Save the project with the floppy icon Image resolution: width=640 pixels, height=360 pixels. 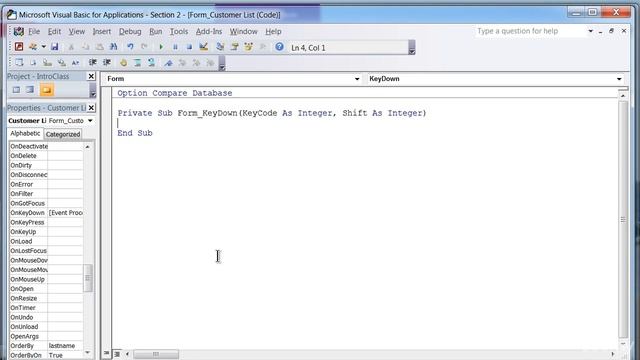(x=54, y=47)
